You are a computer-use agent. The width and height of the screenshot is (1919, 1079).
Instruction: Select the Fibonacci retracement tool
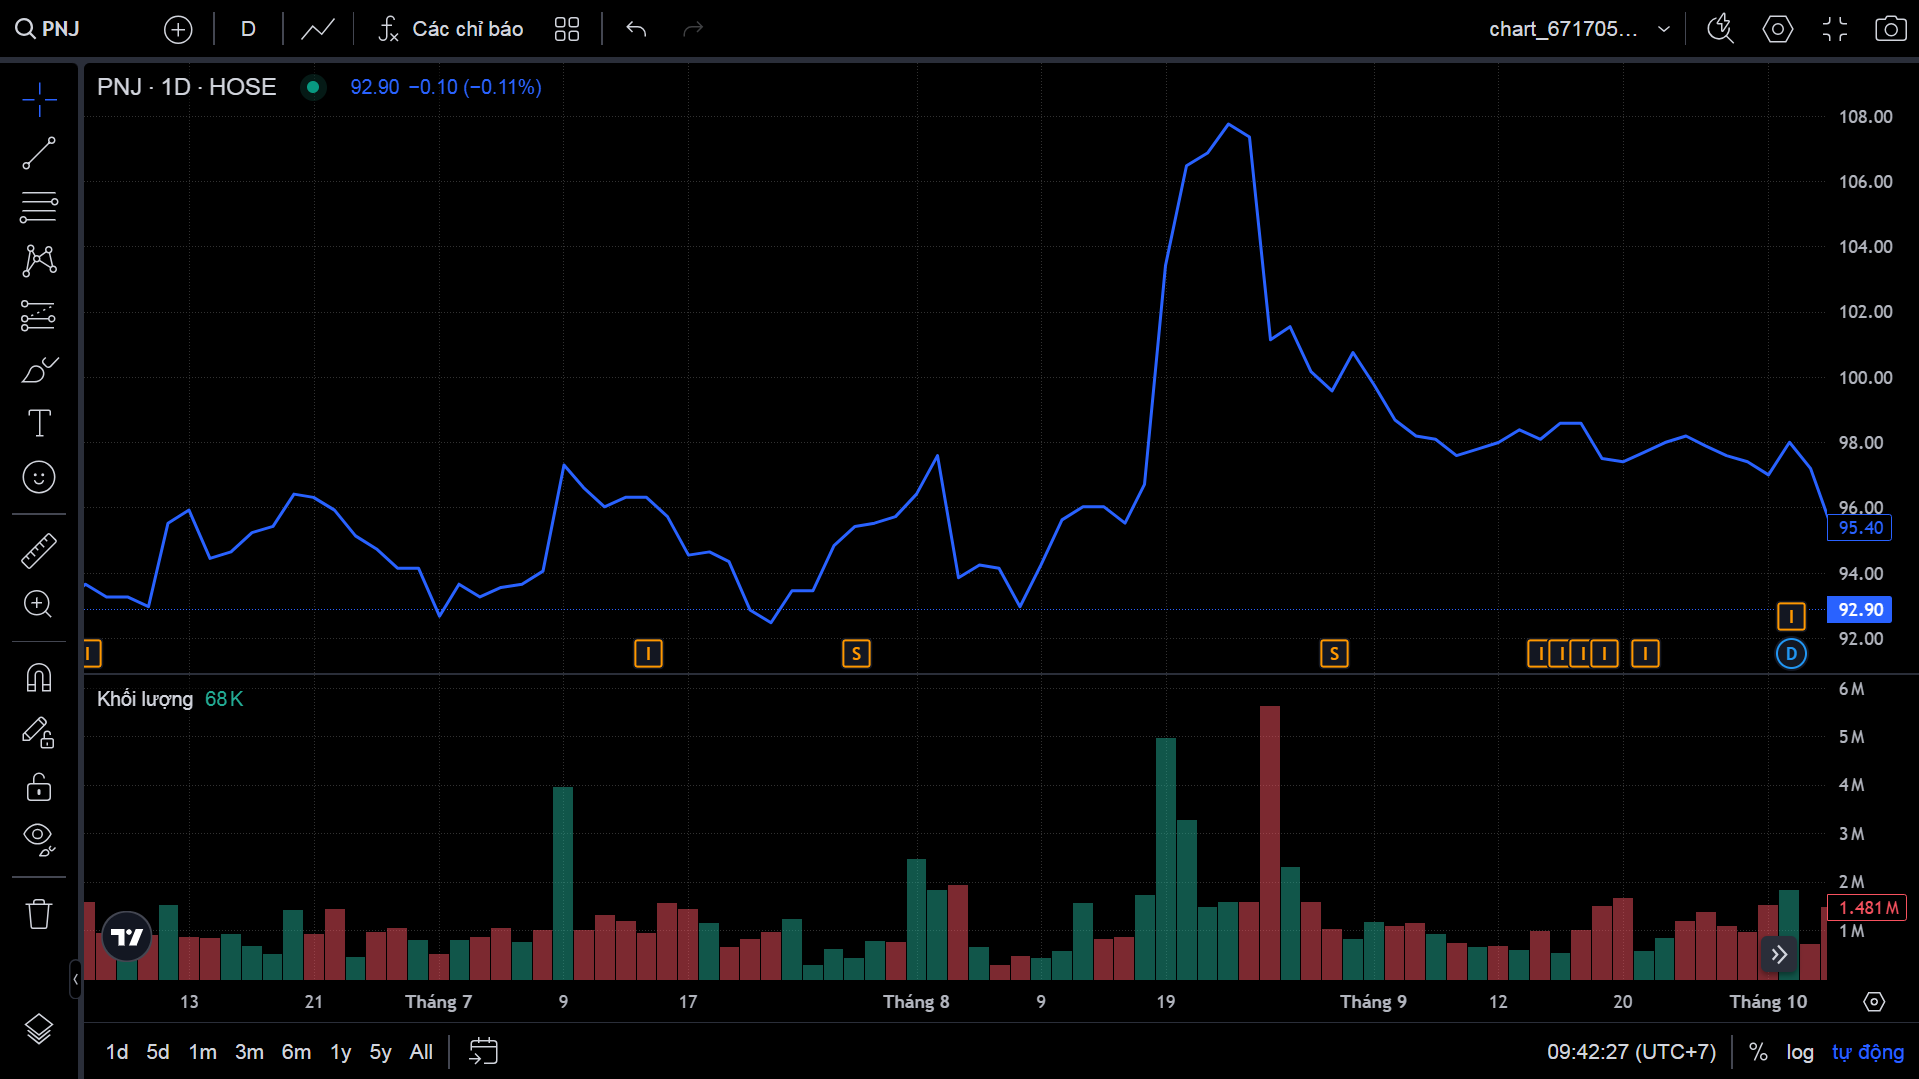click(x=39, y=207)
